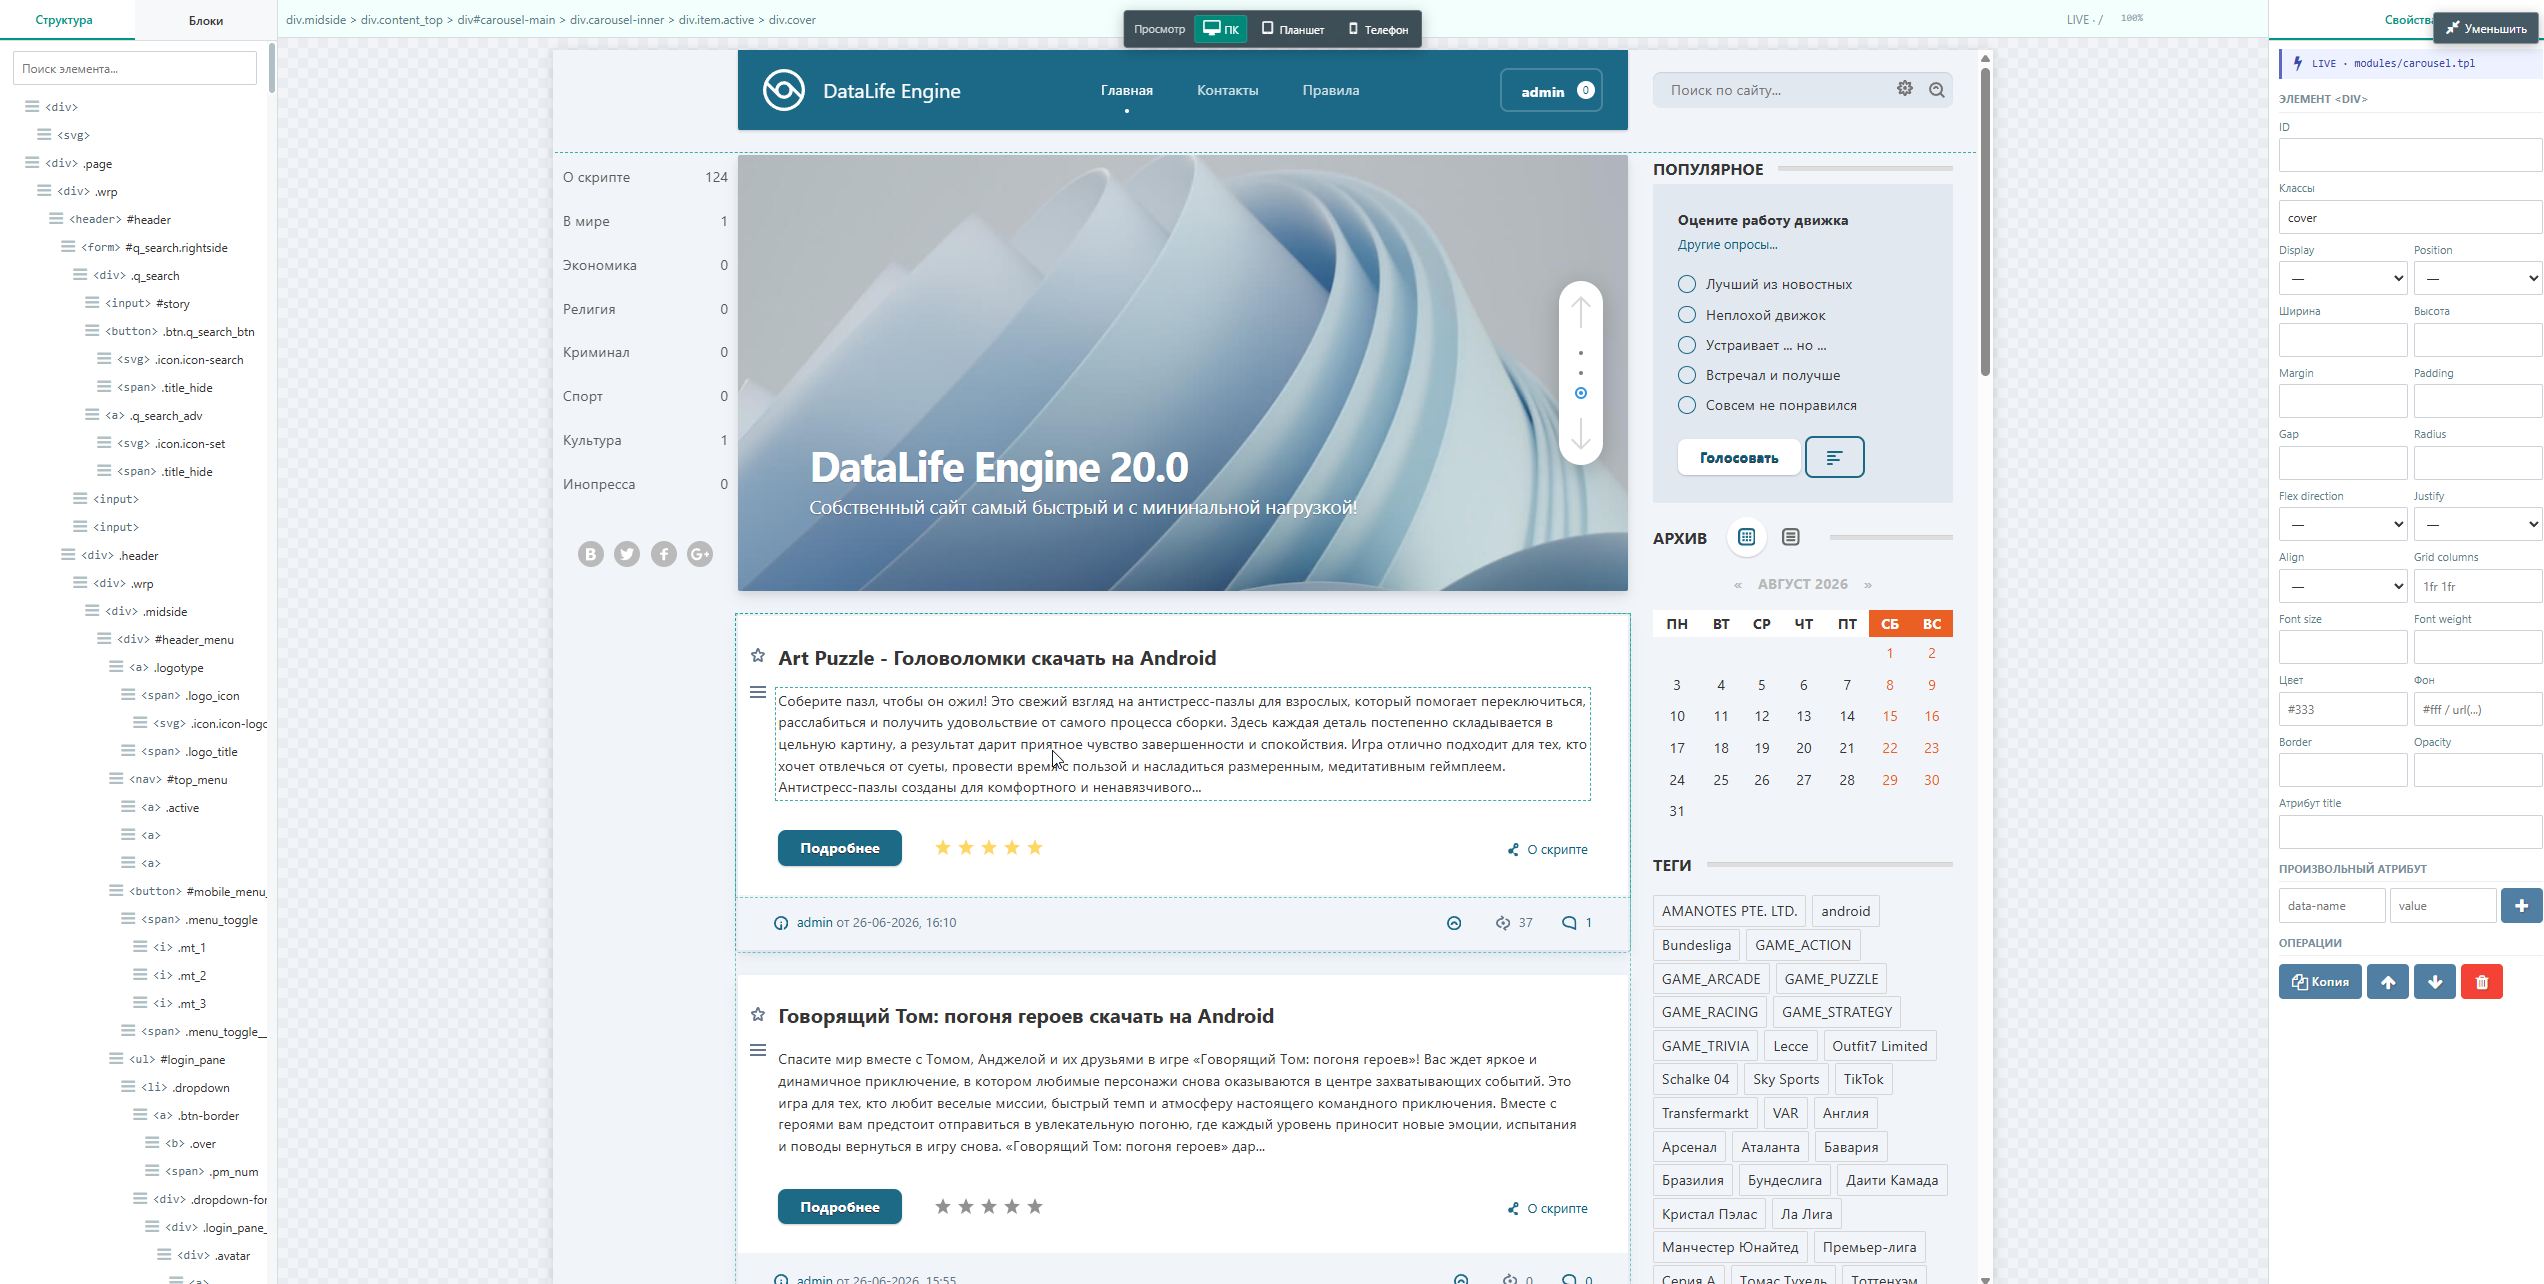This screenshot has width=2544, height=1284.
Task: Show poll results icon button
Action: pos(1834,457)
